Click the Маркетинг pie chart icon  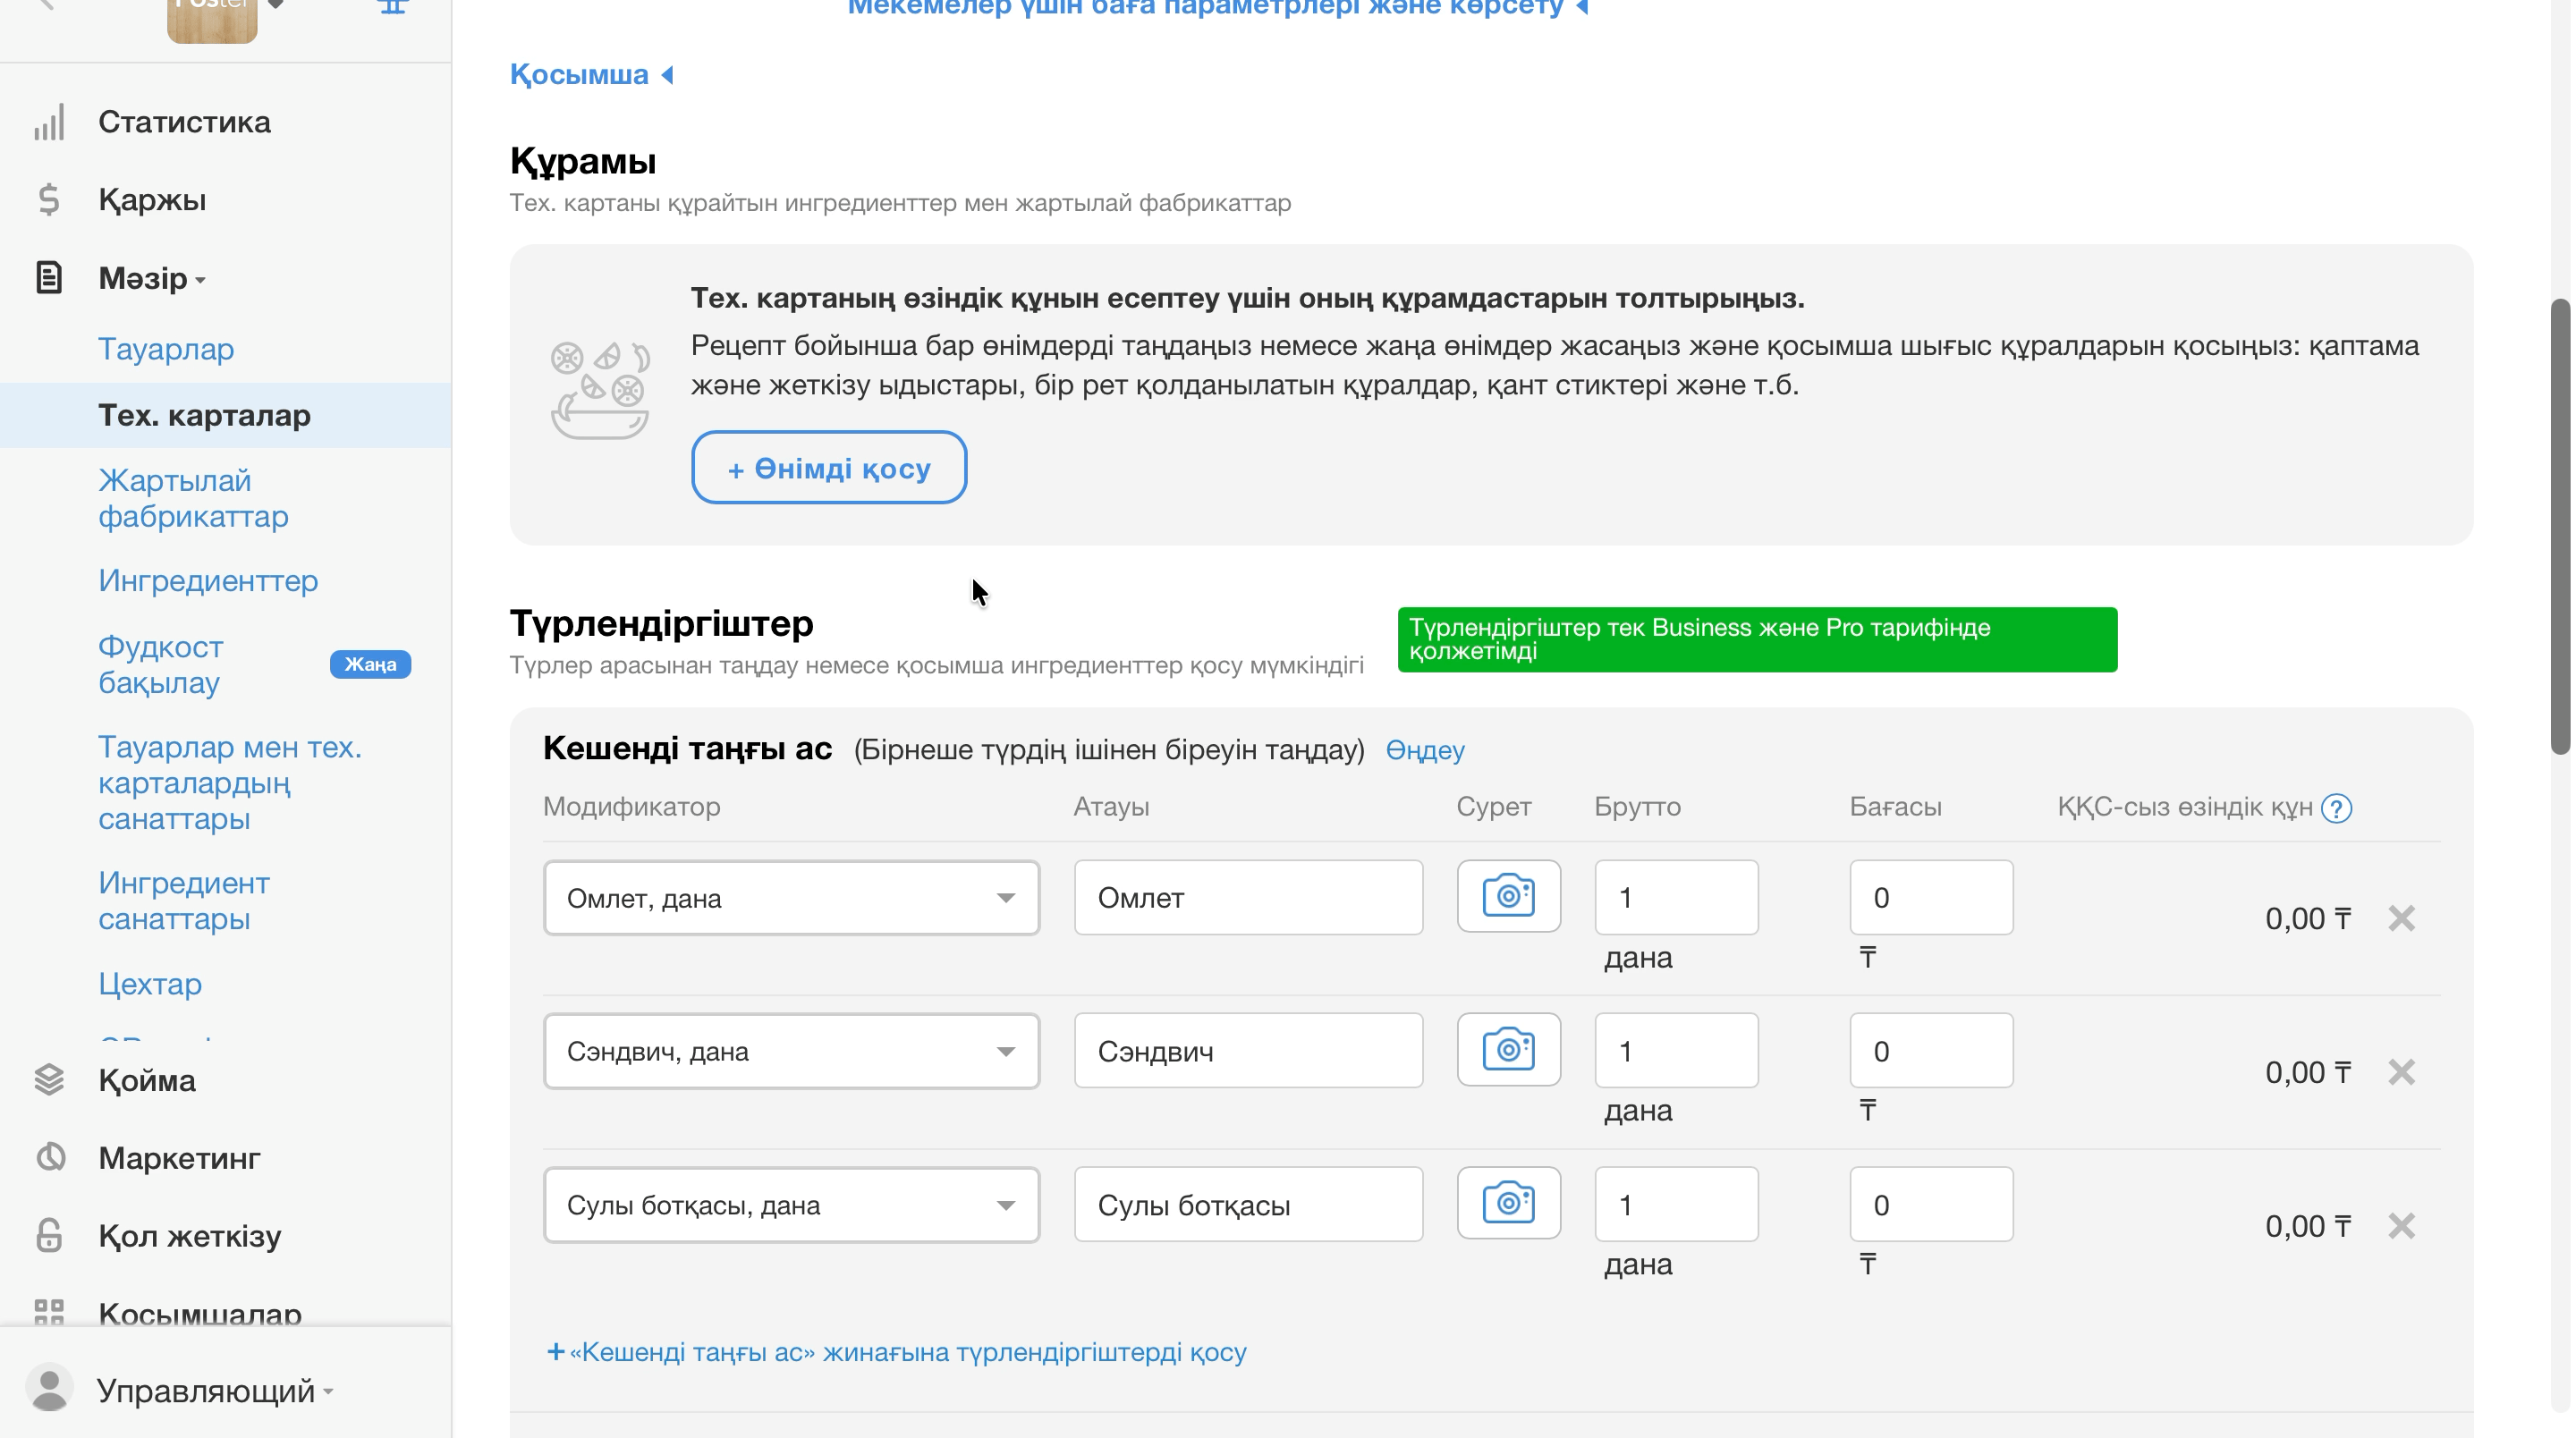pos(49,1158)
